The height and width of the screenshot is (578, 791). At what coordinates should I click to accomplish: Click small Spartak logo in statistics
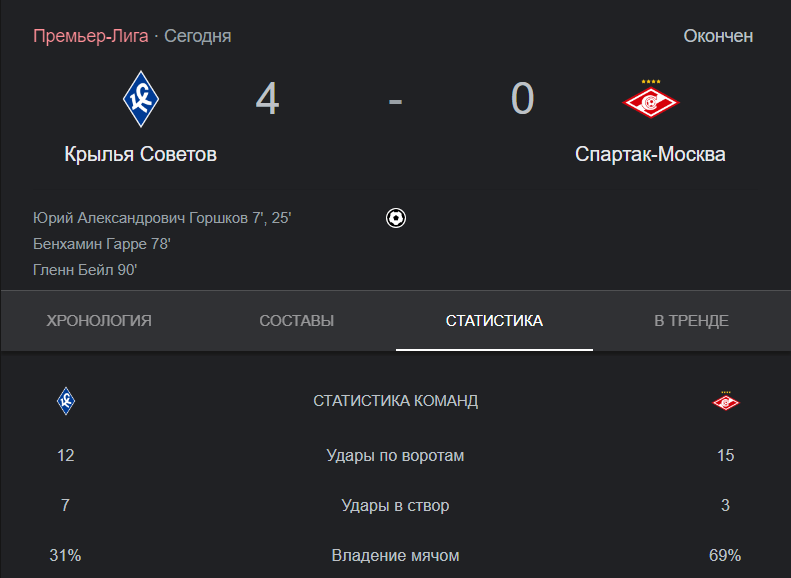(725, 401)
